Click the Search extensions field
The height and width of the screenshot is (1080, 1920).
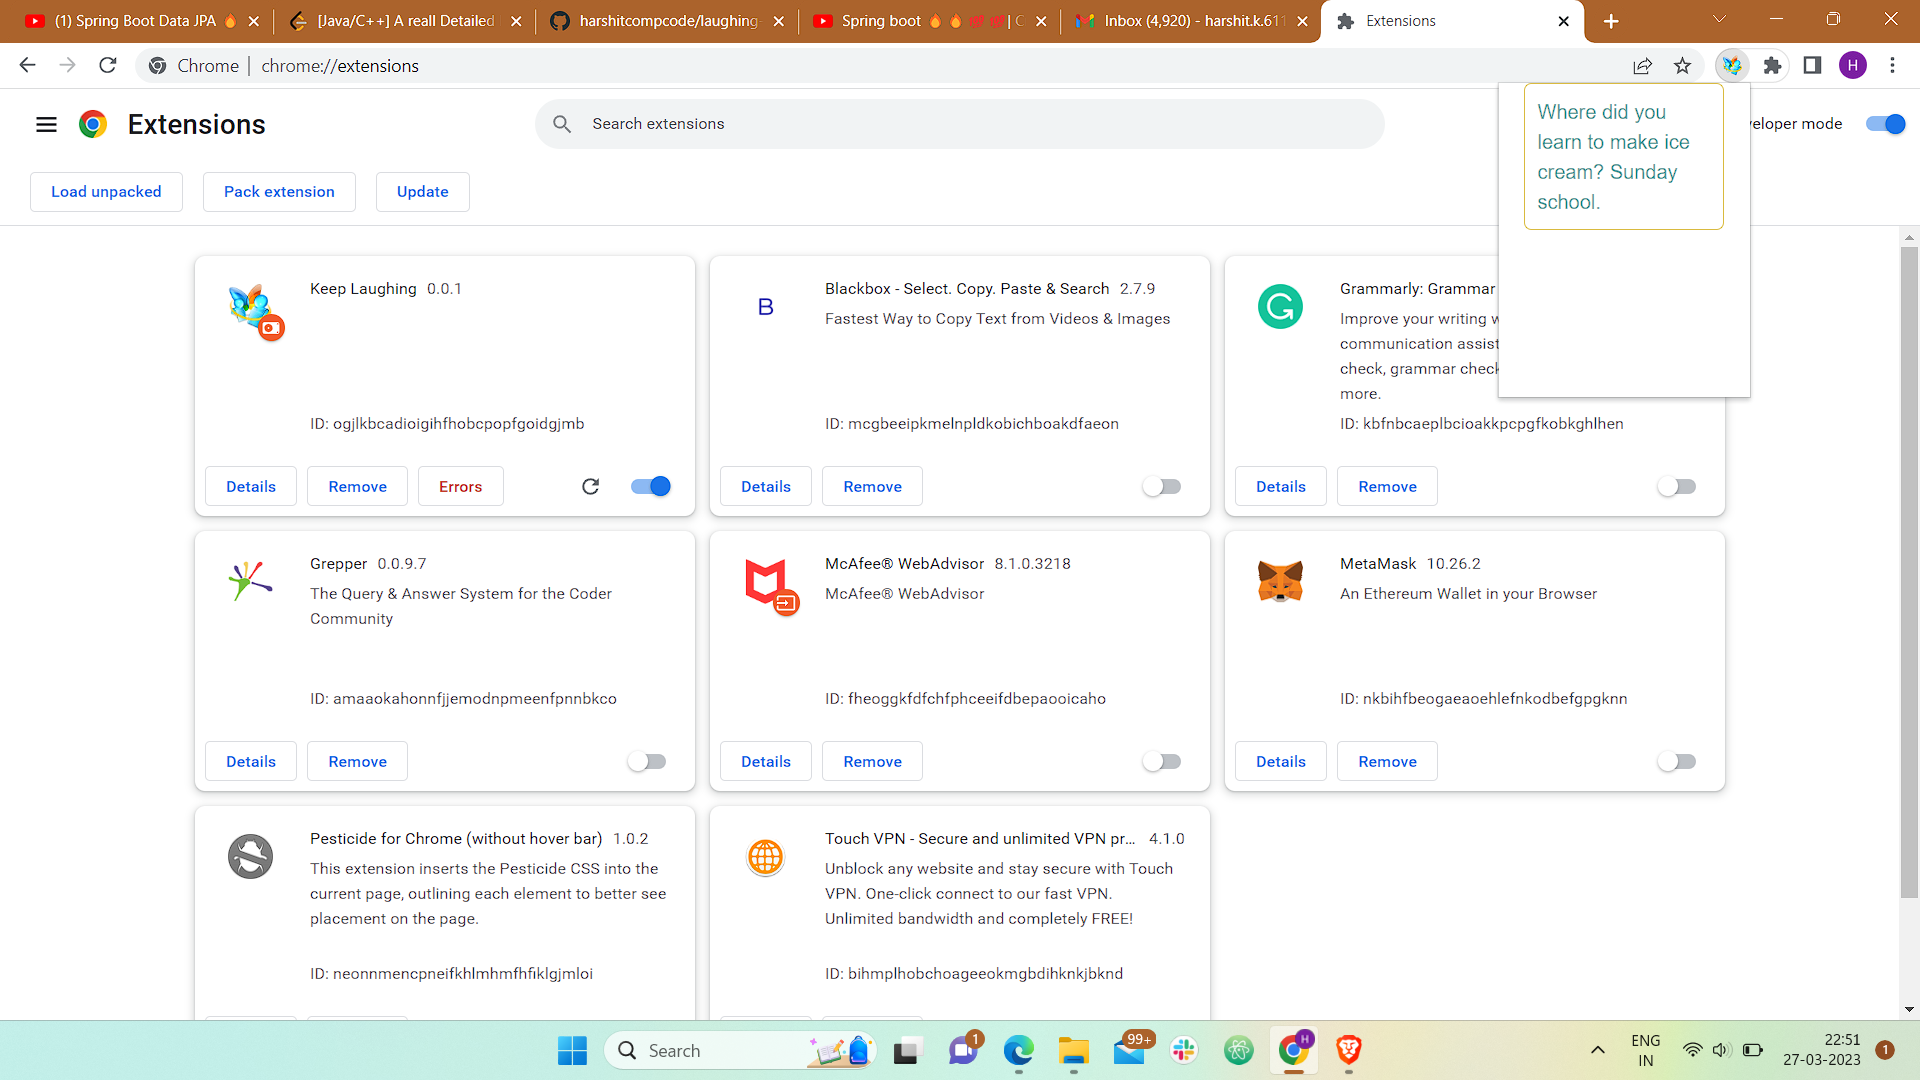960,123
